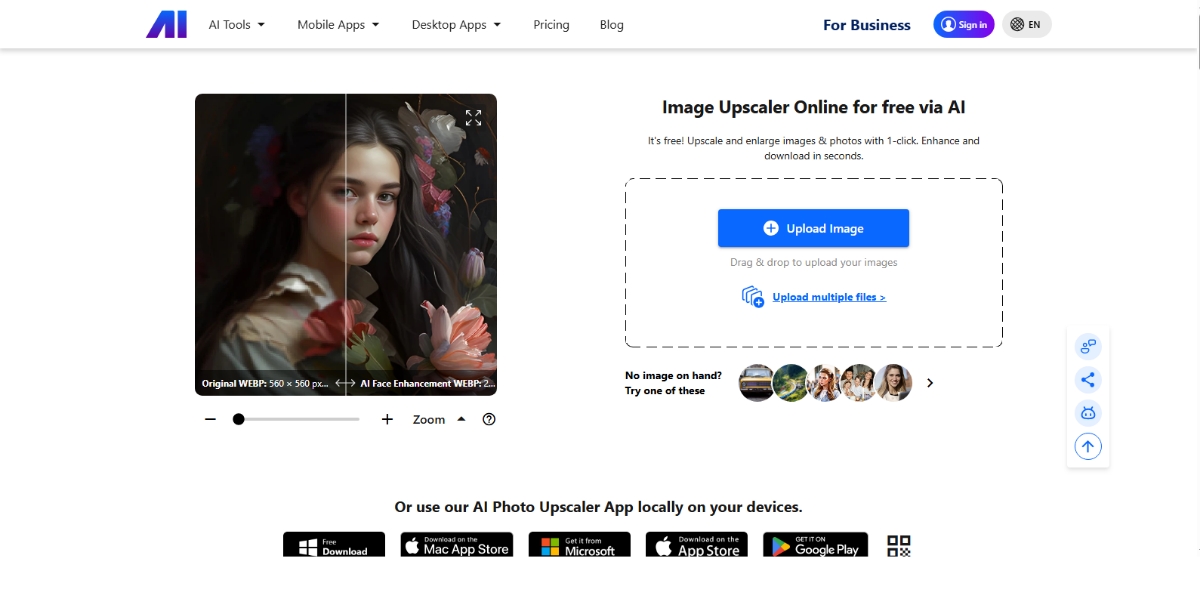Image resolution: width=1200 pixels, height=610 pixels.
Task: Click the iOS App Store download badge
Action: click(697, 544)
